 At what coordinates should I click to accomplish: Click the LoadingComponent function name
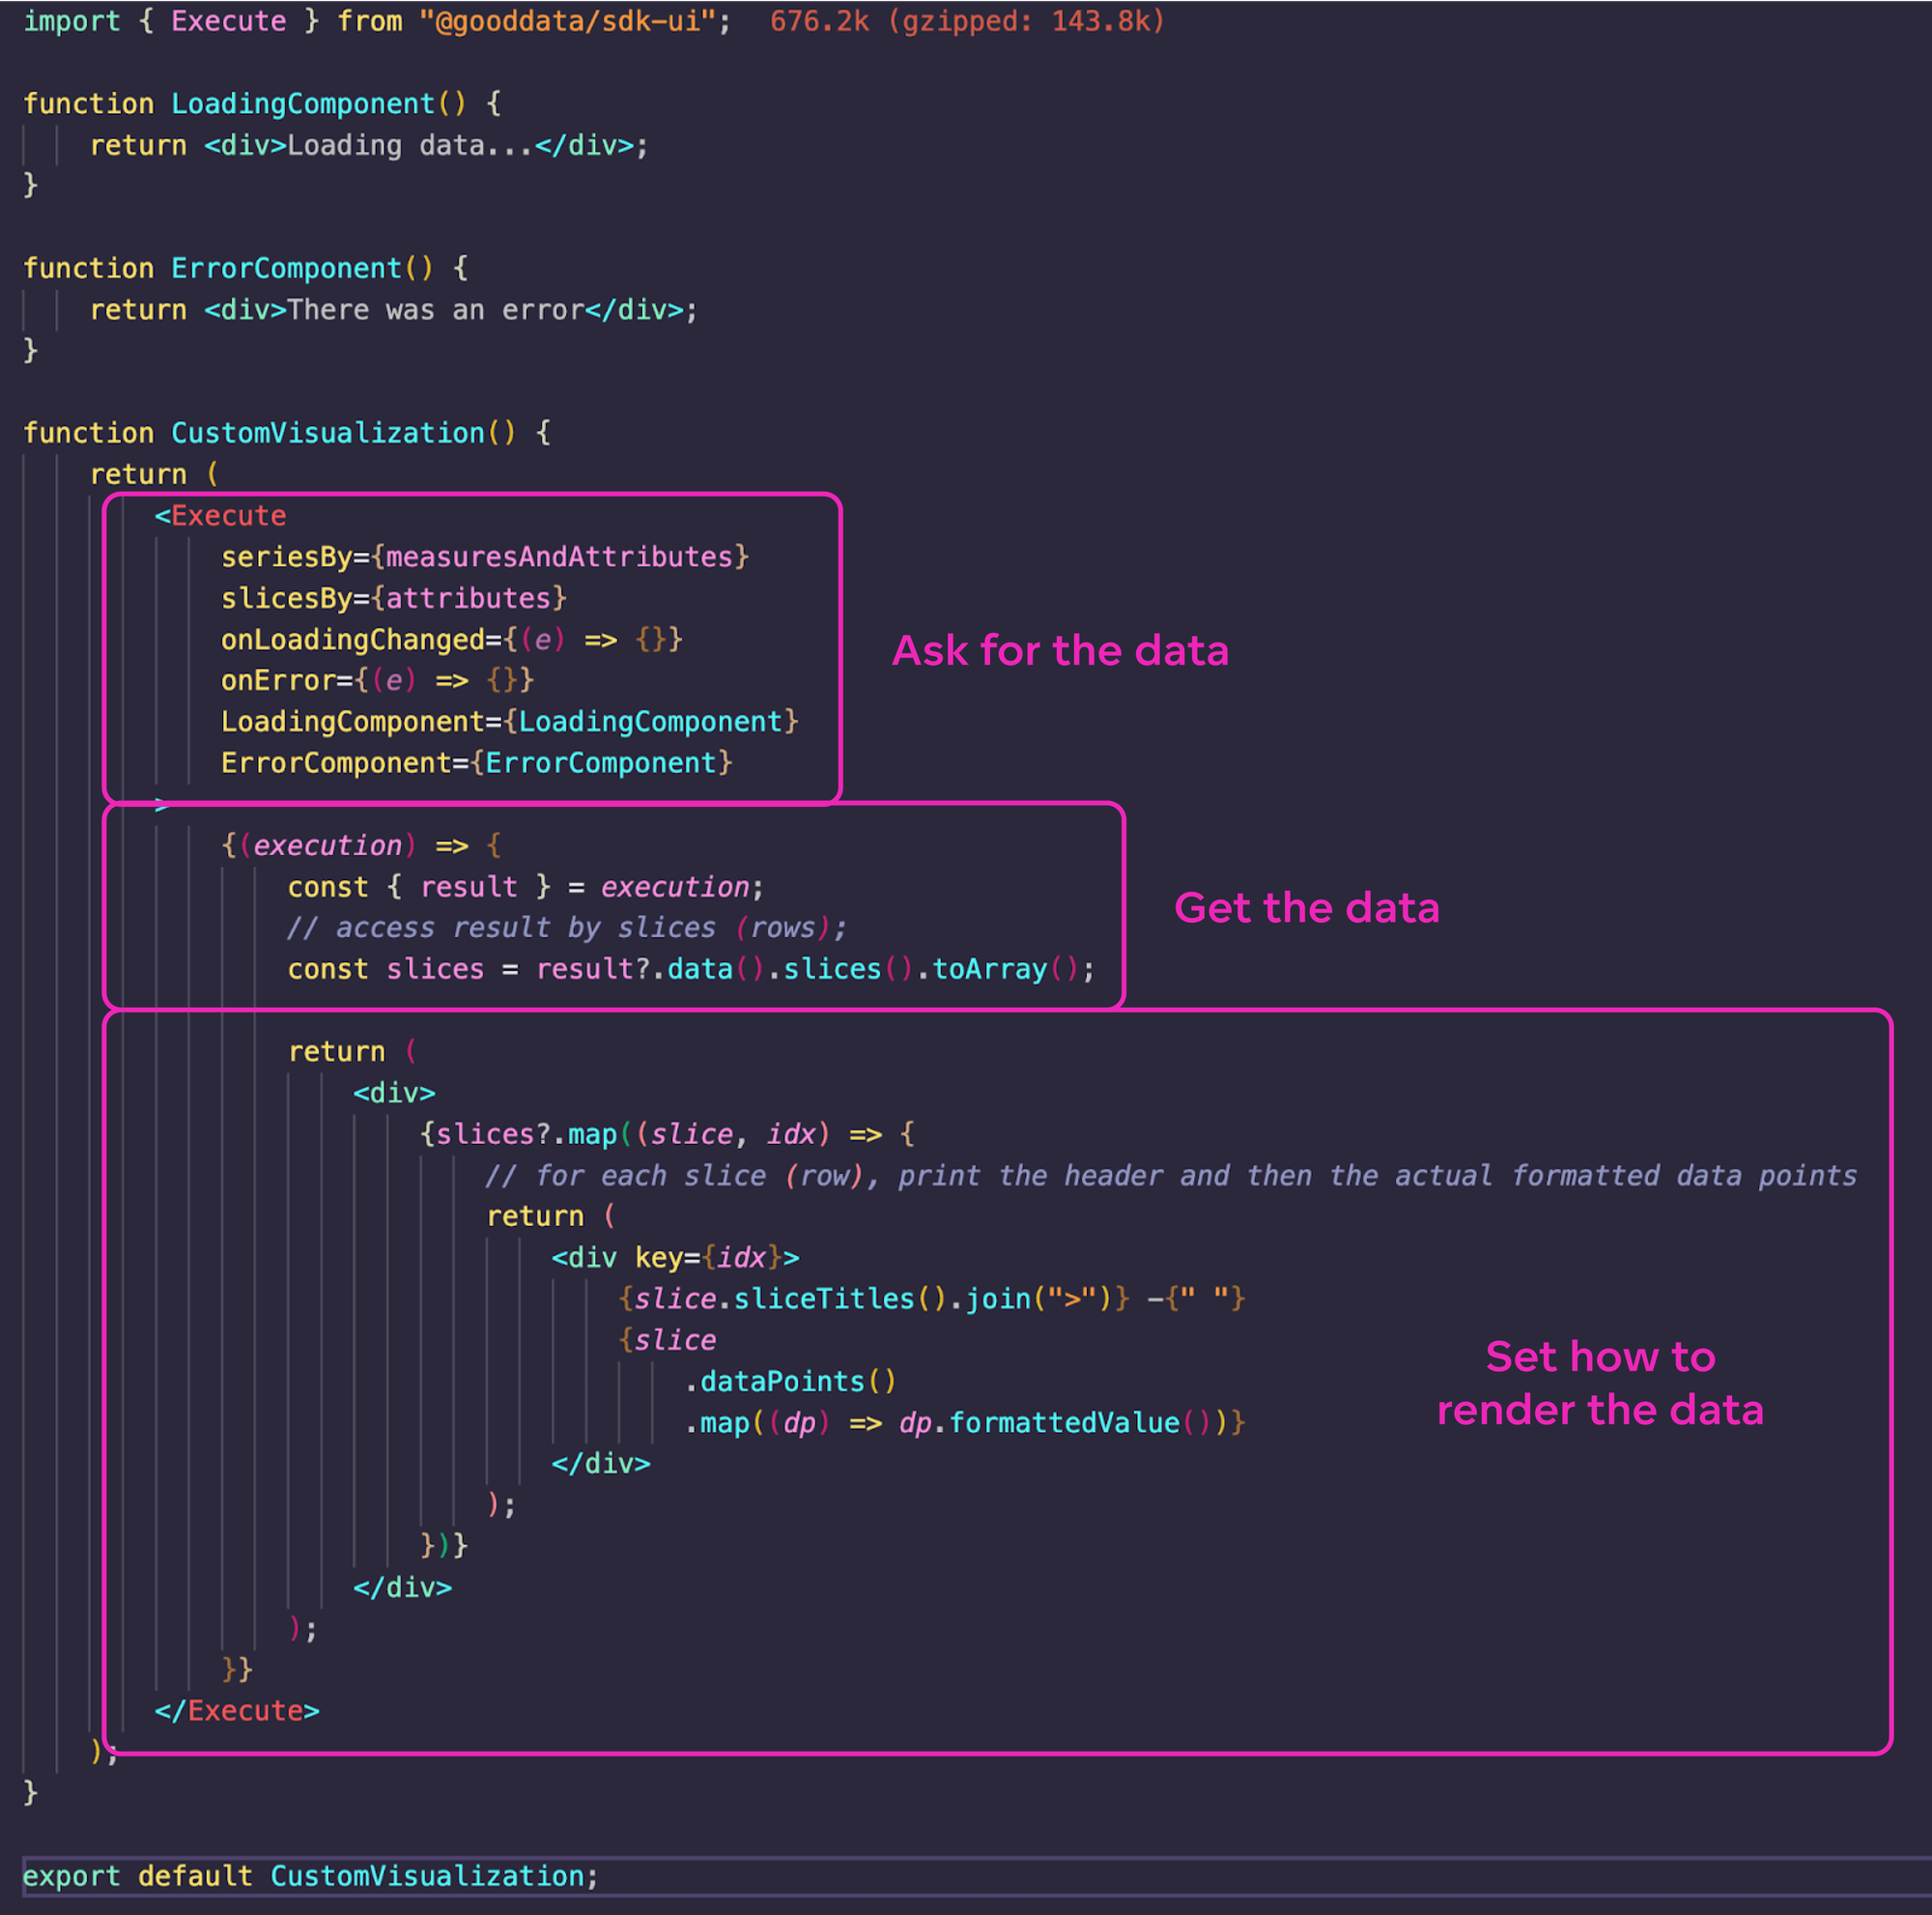point(304,103)
